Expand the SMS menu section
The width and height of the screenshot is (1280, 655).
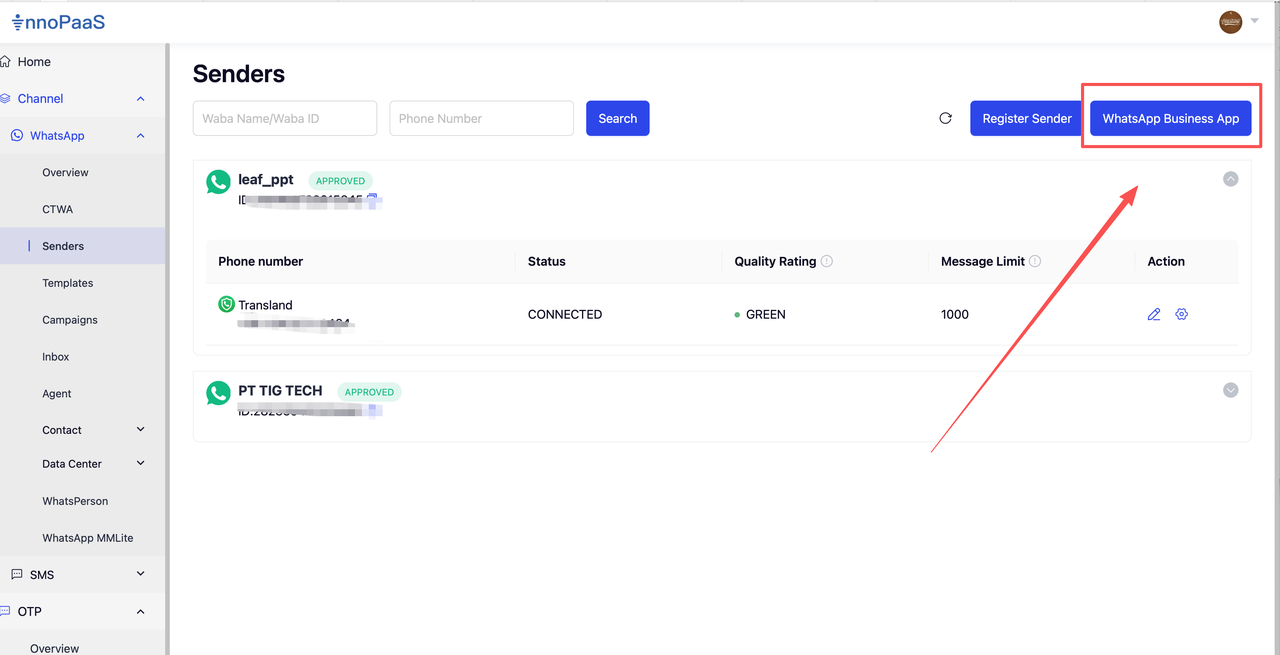140,574
